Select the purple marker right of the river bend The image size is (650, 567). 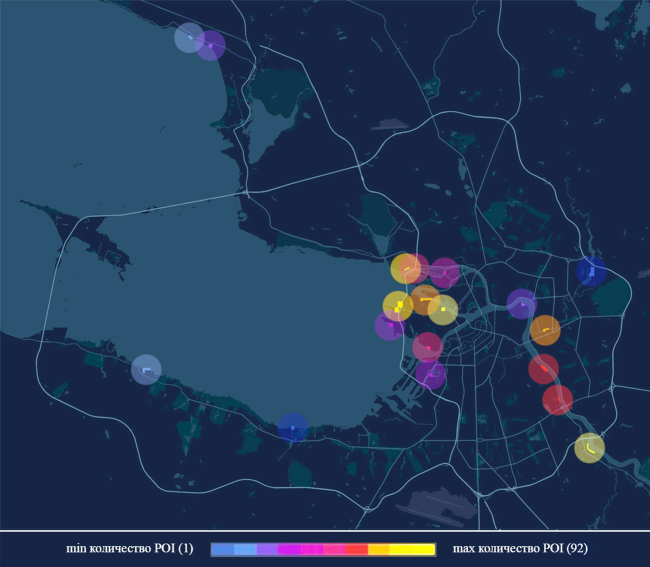(x=521, y=303)
